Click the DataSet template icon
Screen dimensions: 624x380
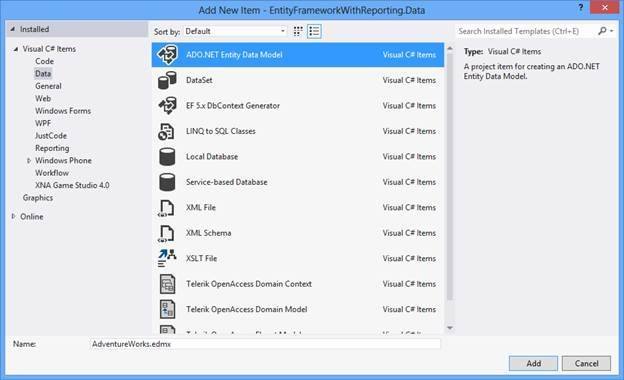pyautogui.click(x=167, y=80)
